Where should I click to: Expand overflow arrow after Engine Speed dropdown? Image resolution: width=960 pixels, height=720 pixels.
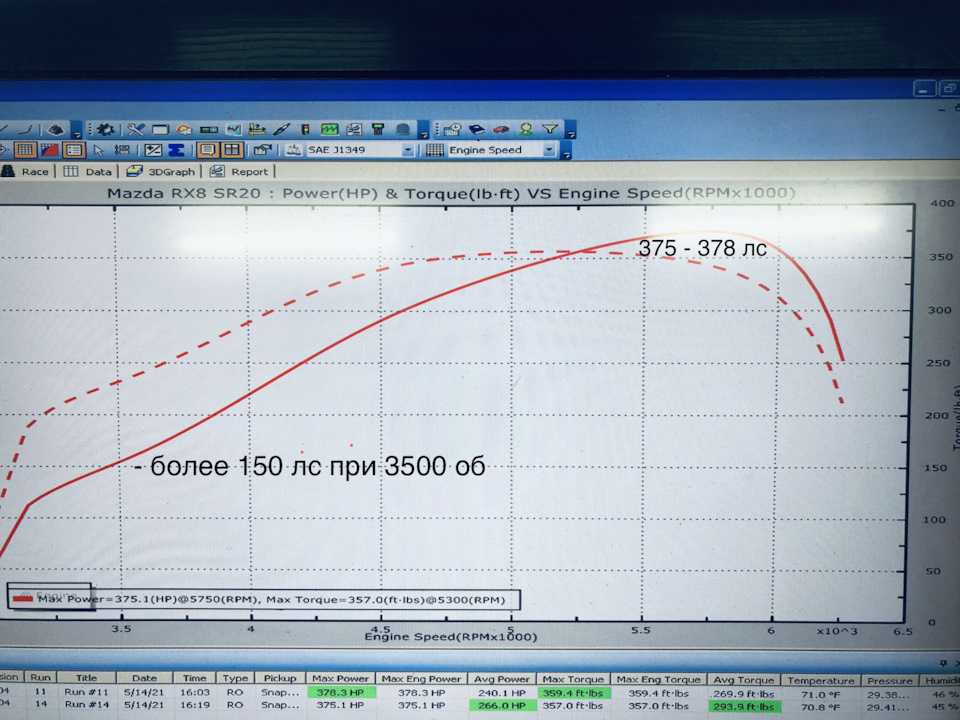coord(566,151)
